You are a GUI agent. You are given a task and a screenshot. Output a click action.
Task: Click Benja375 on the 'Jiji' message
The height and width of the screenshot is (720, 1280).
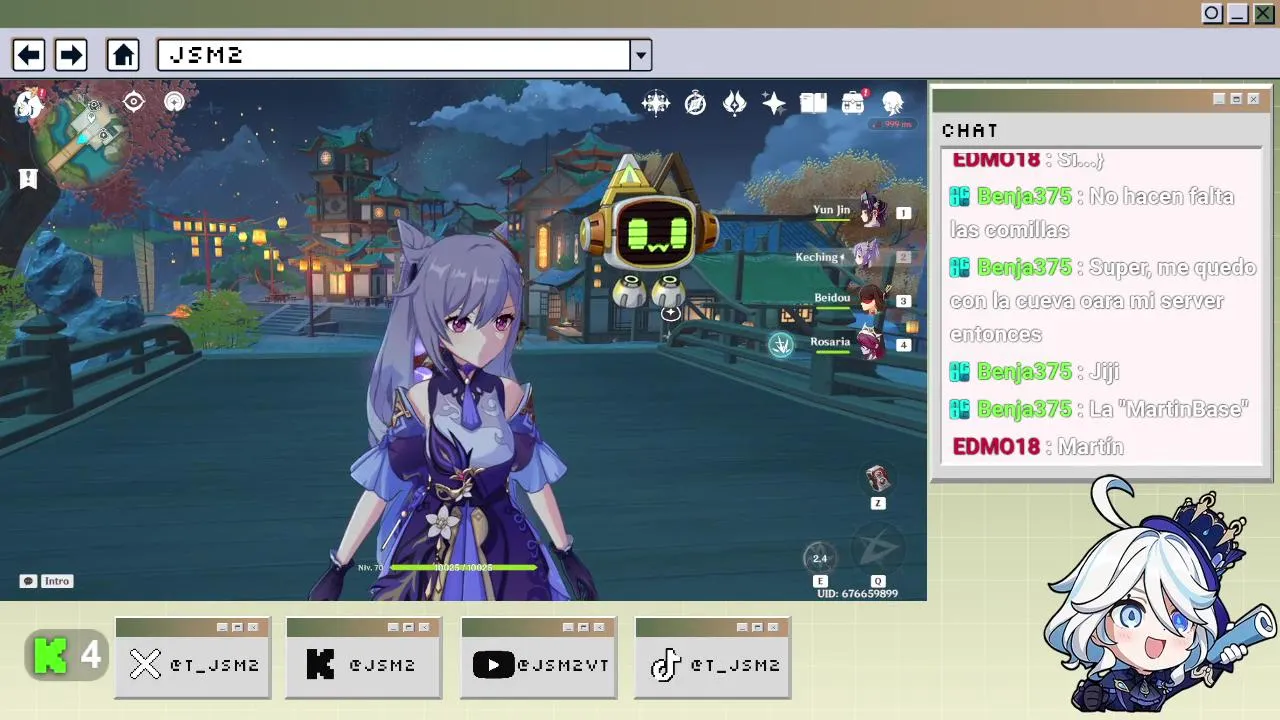pos(1024,372)
